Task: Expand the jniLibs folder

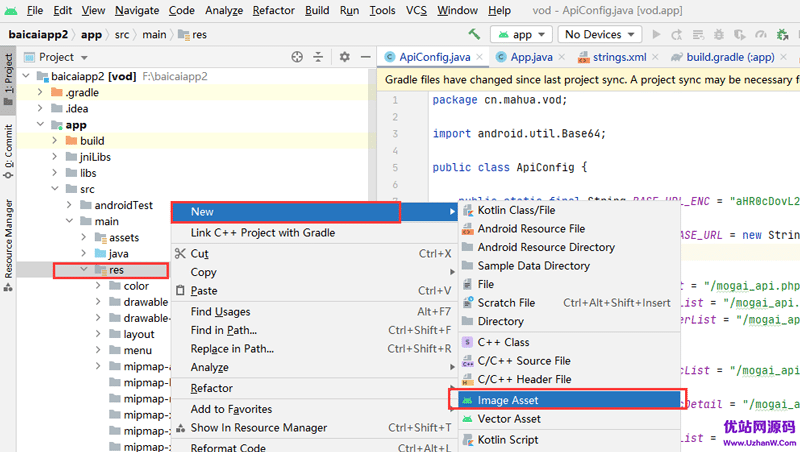Action: pos(55,157)
